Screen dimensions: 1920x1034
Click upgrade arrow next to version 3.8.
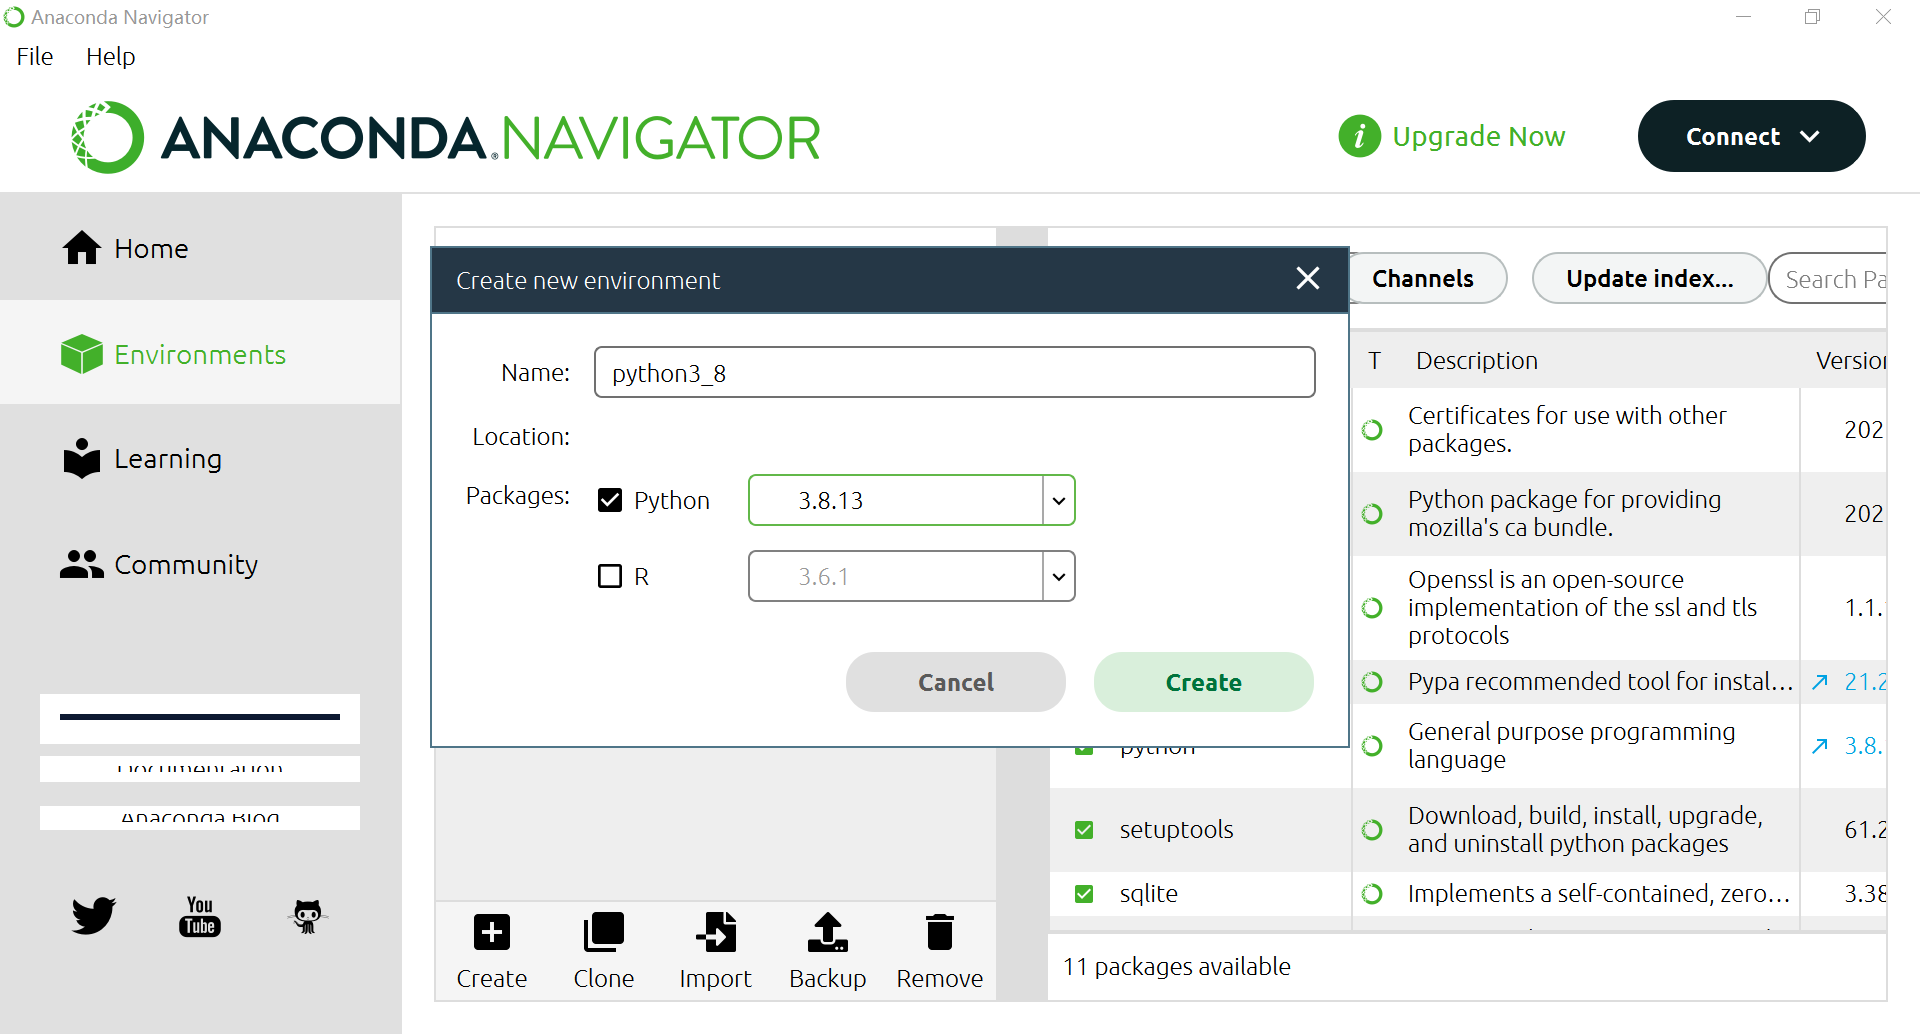[1820, 746]
